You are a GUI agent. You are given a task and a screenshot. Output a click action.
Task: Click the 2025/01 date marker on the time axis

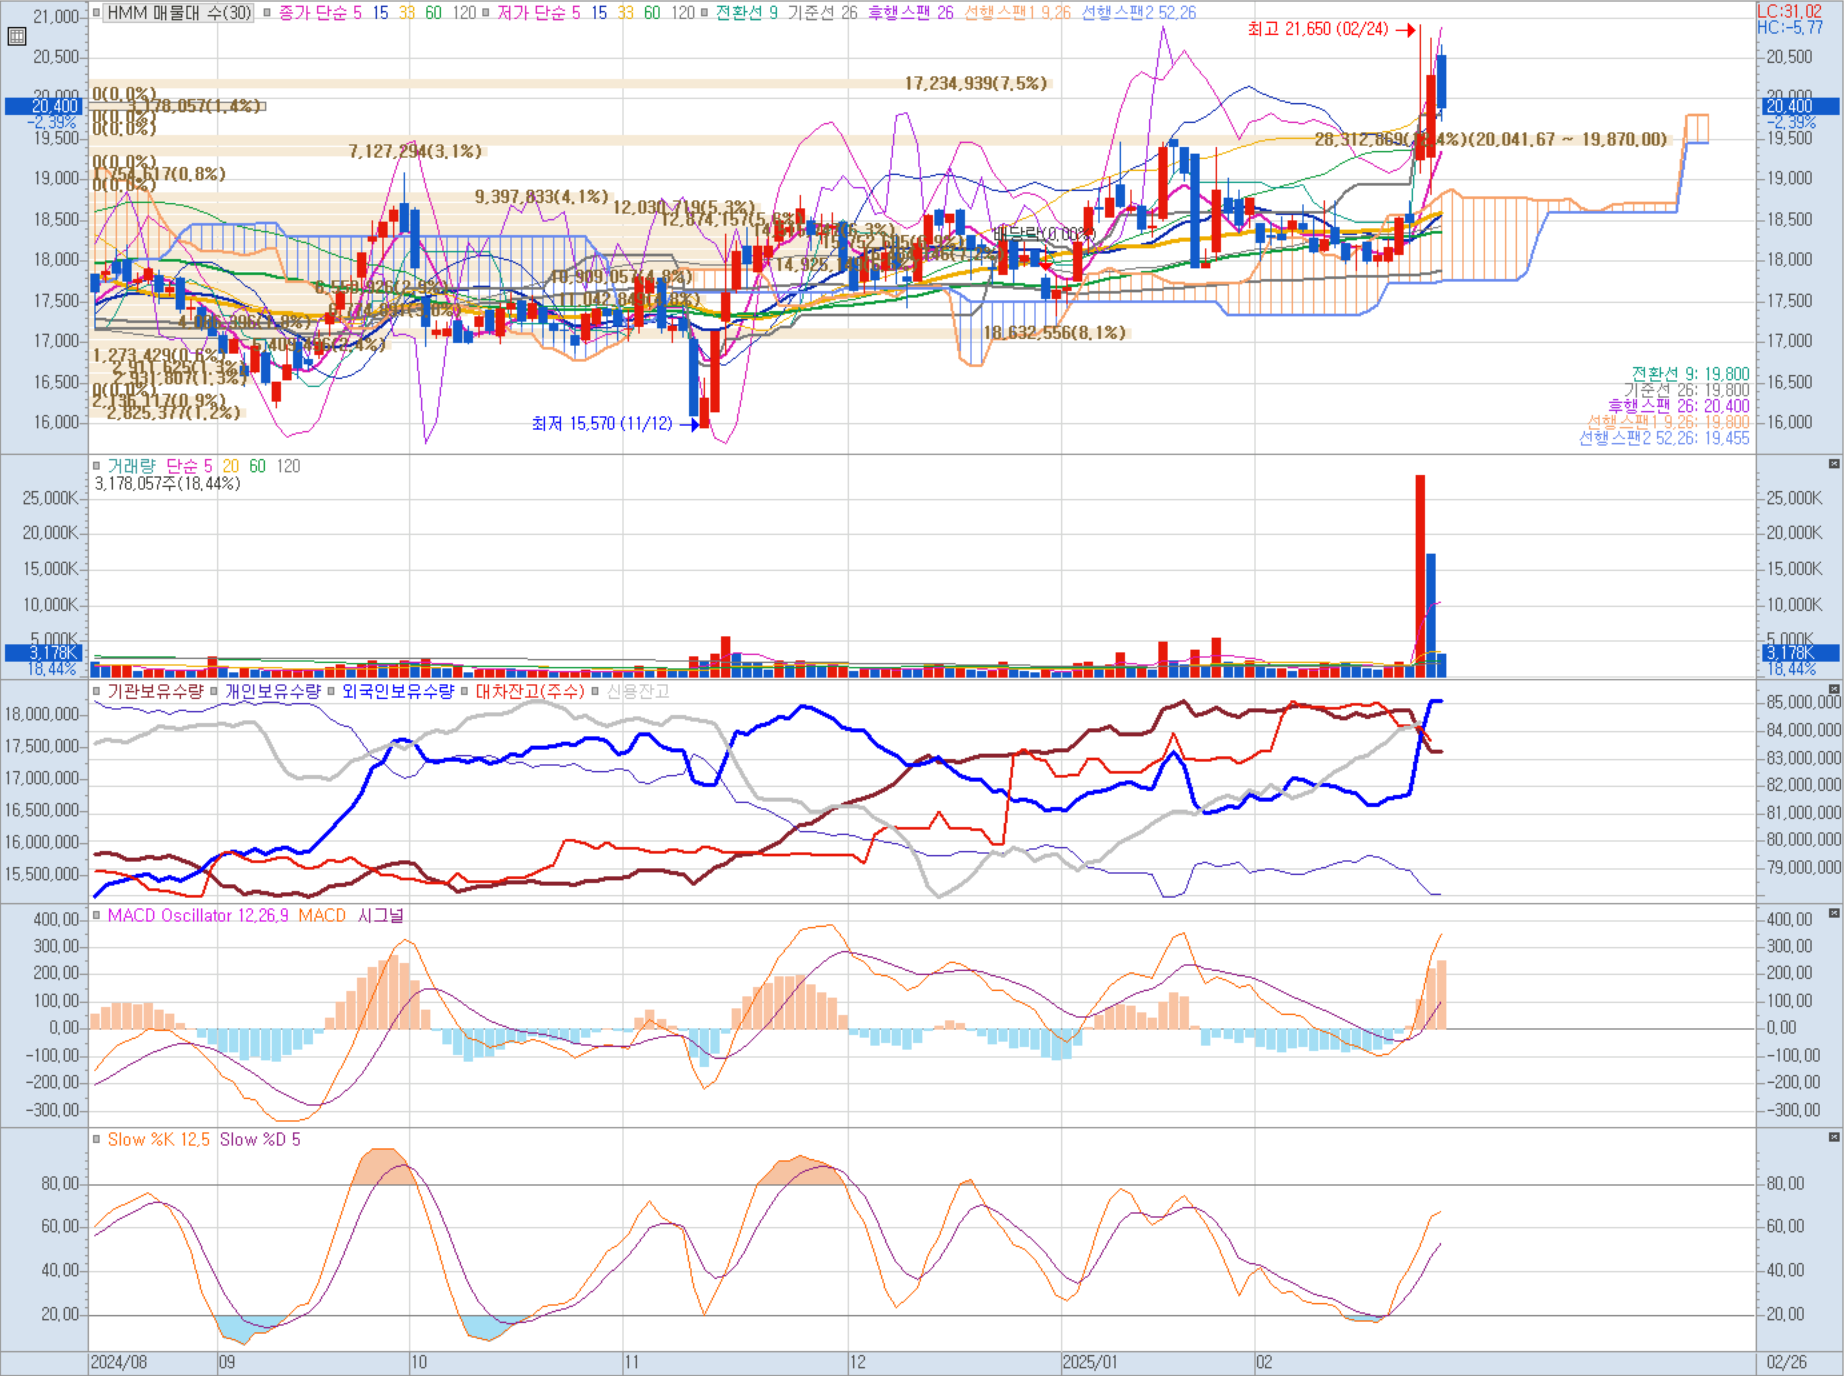[1089, 1362]
